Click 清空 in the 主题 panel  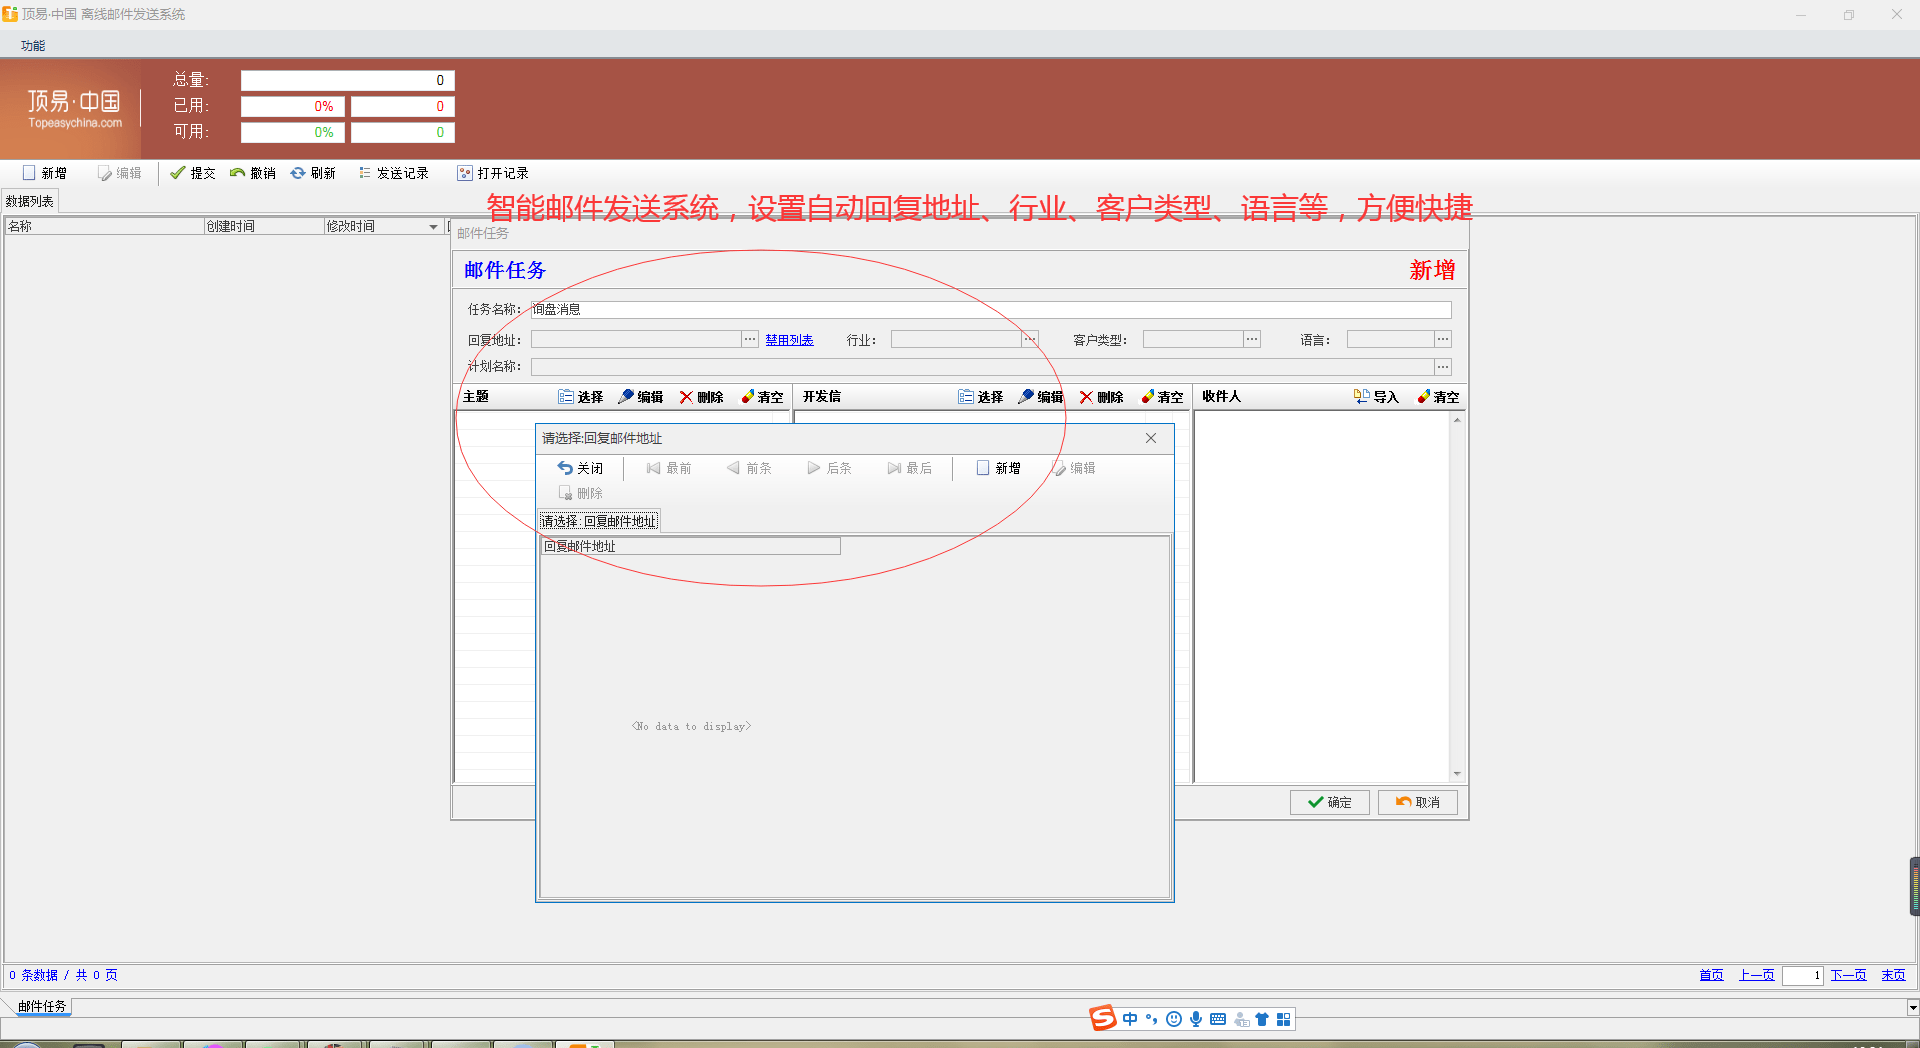pyautogui.click(x=762, y=397)
